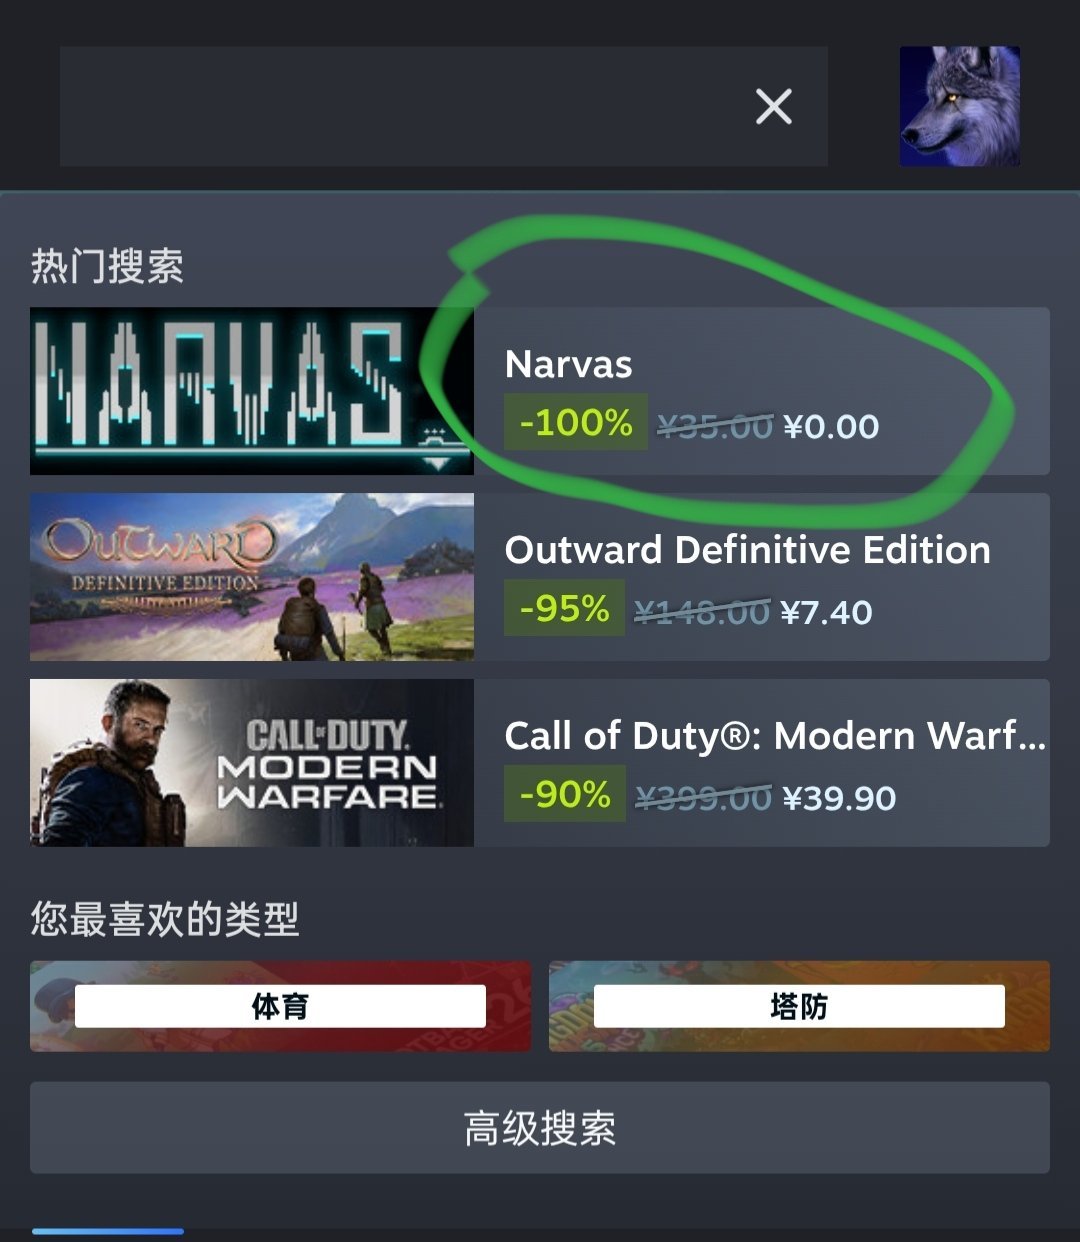1080x1242 pixels.
Task: Select the Call of Duty®: Modern Warf... title
Action: pos(776,736)
